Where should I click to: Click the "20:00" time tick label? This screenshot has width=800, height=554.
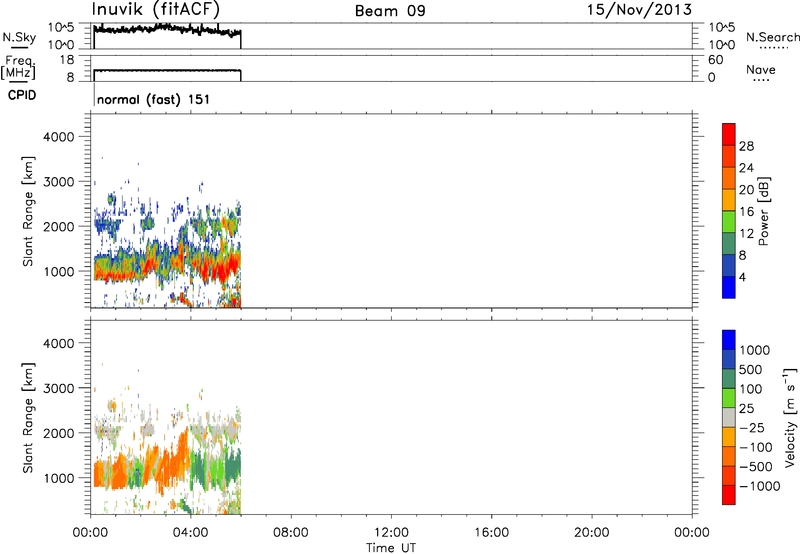[592, 533]
